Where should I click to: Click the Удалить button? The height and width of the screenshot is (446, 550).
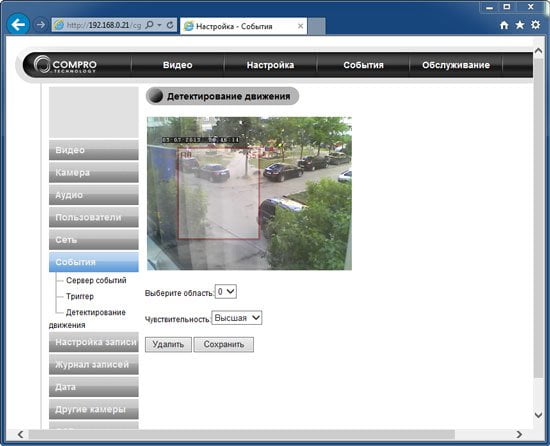(168, 345)
